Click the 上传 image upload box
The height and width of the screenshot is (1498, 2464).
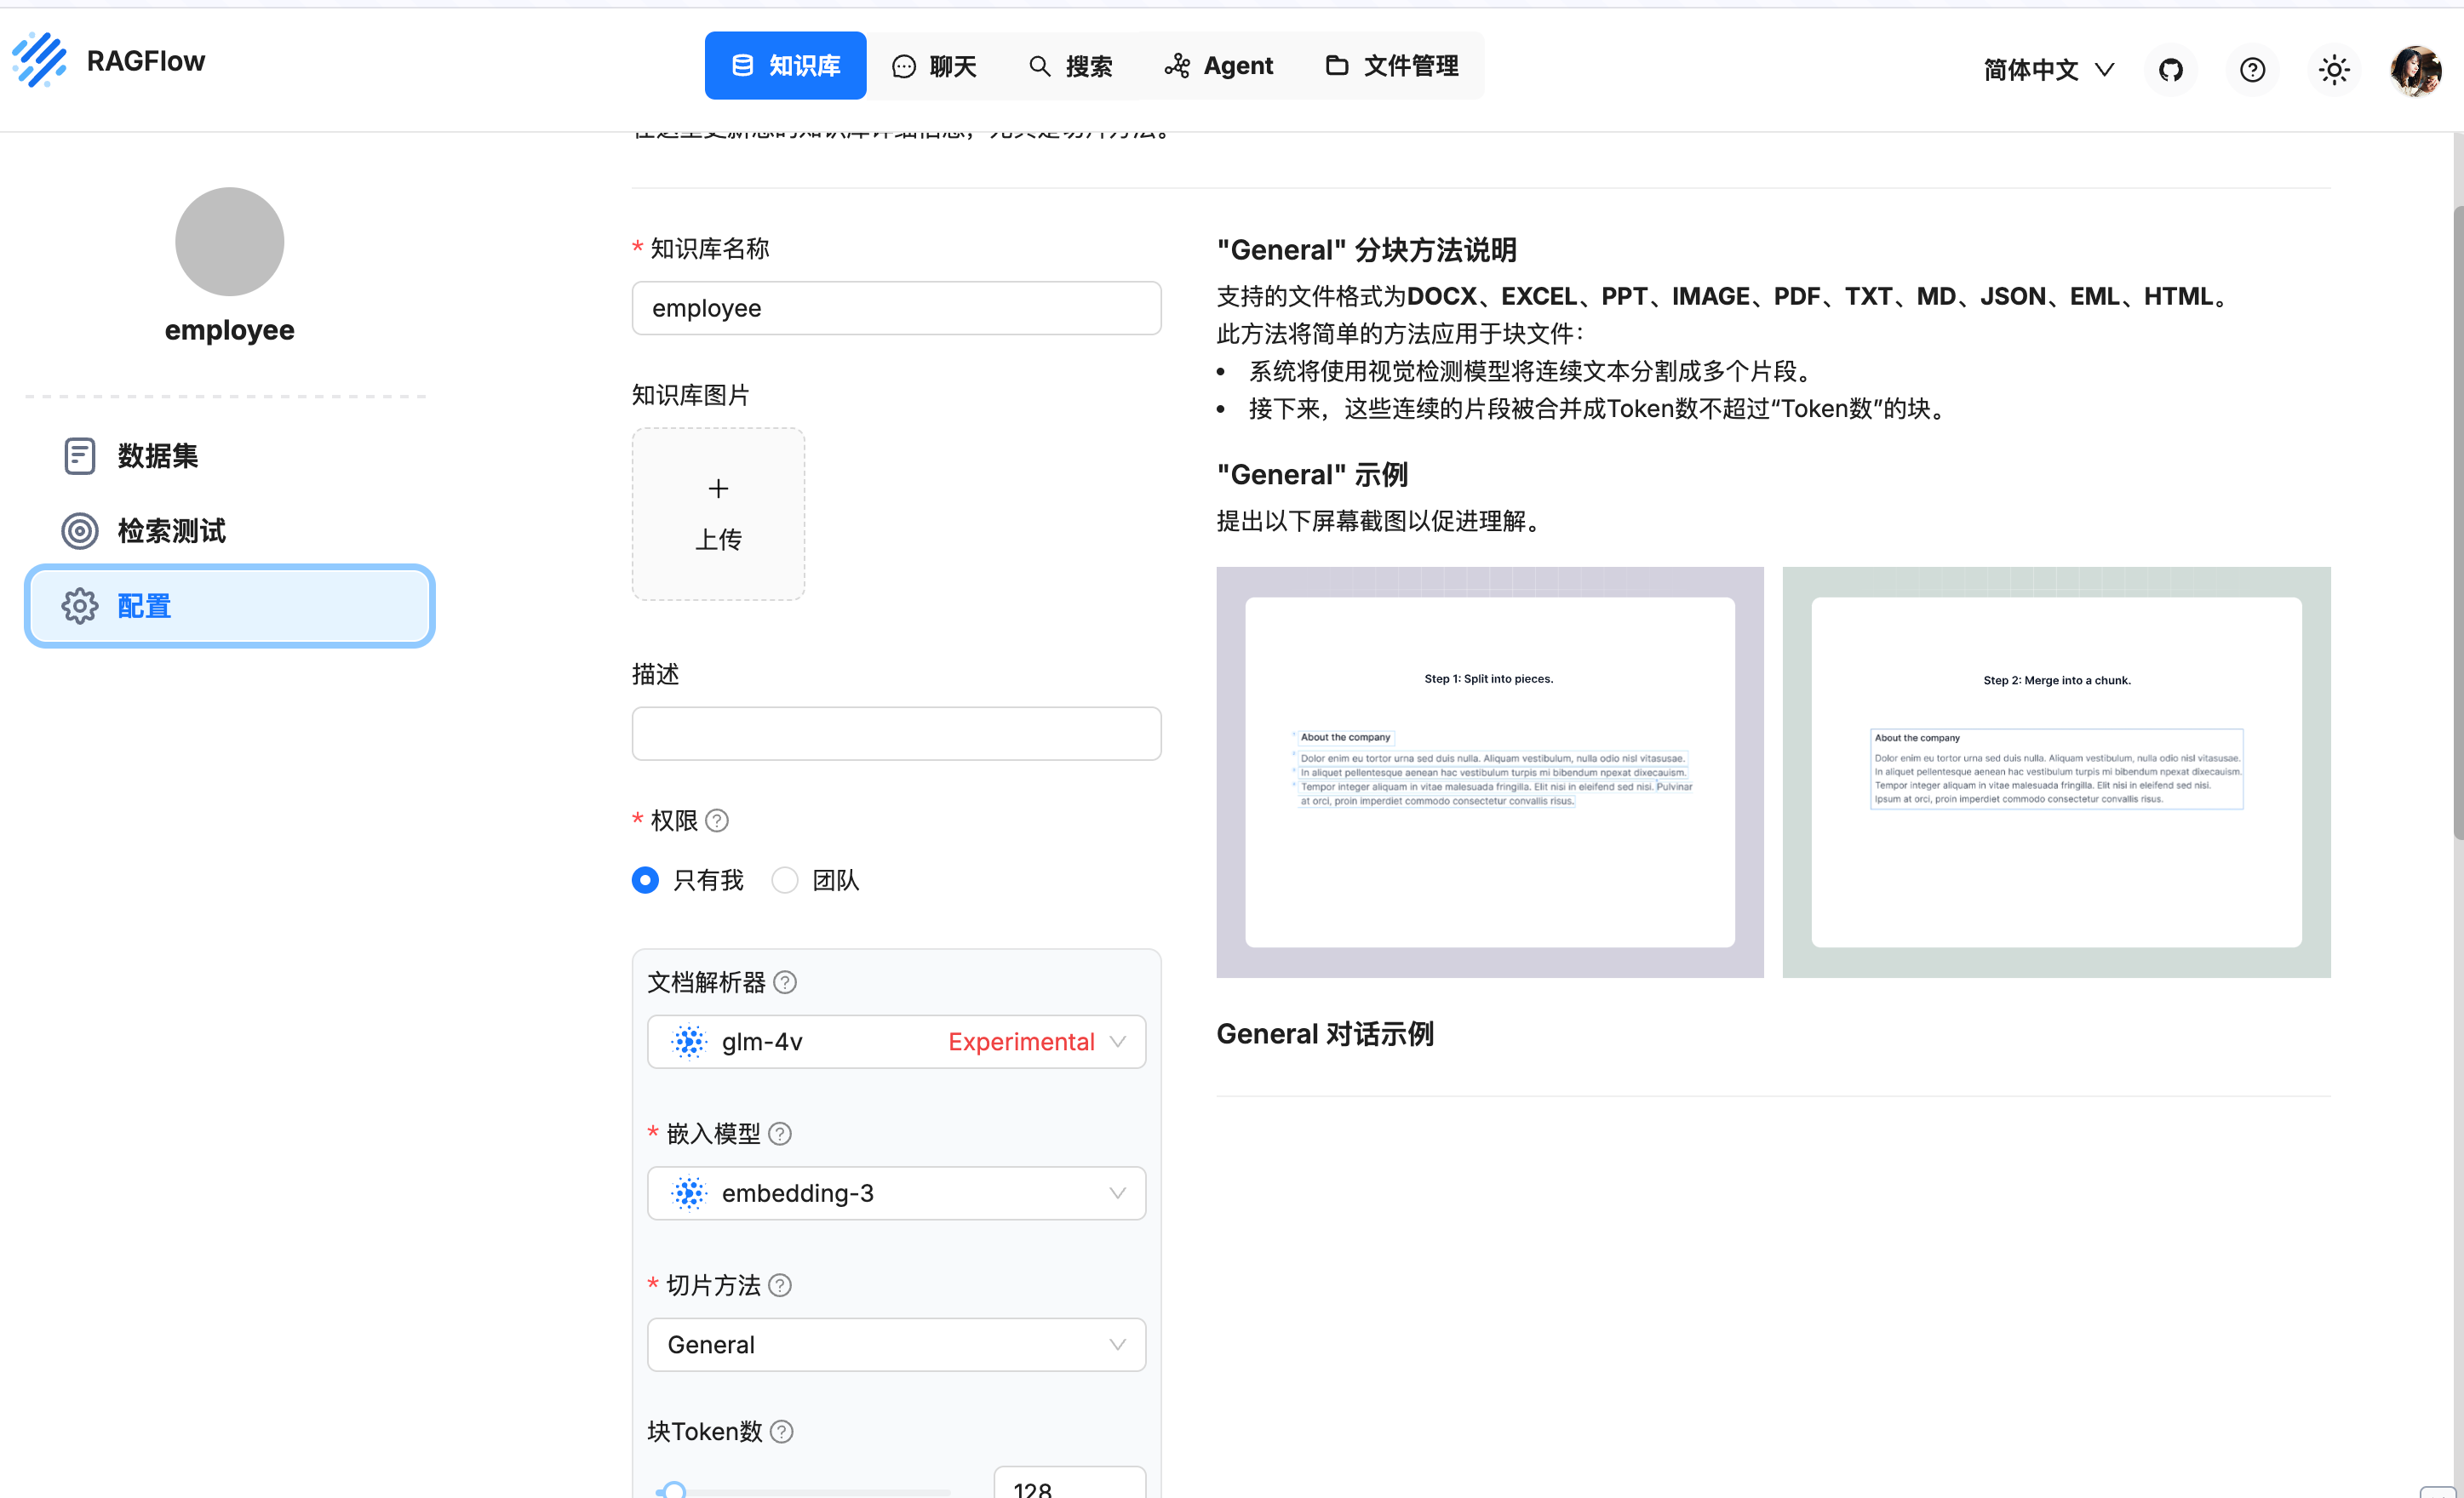pos(718,514)
